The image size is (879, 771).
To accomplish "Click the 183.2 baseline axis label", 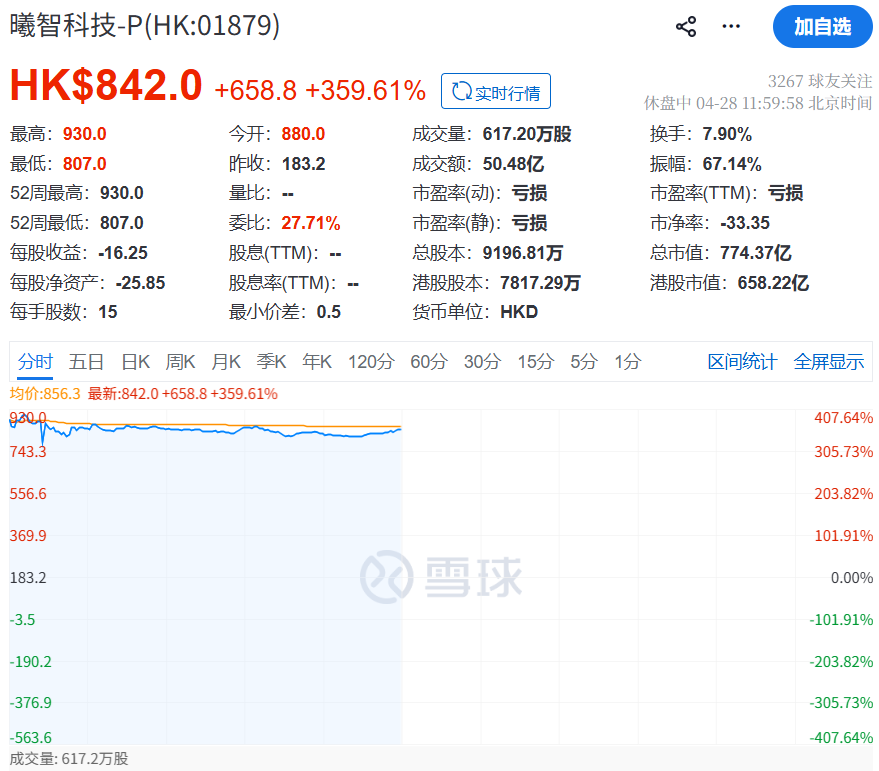I will 28,578.
